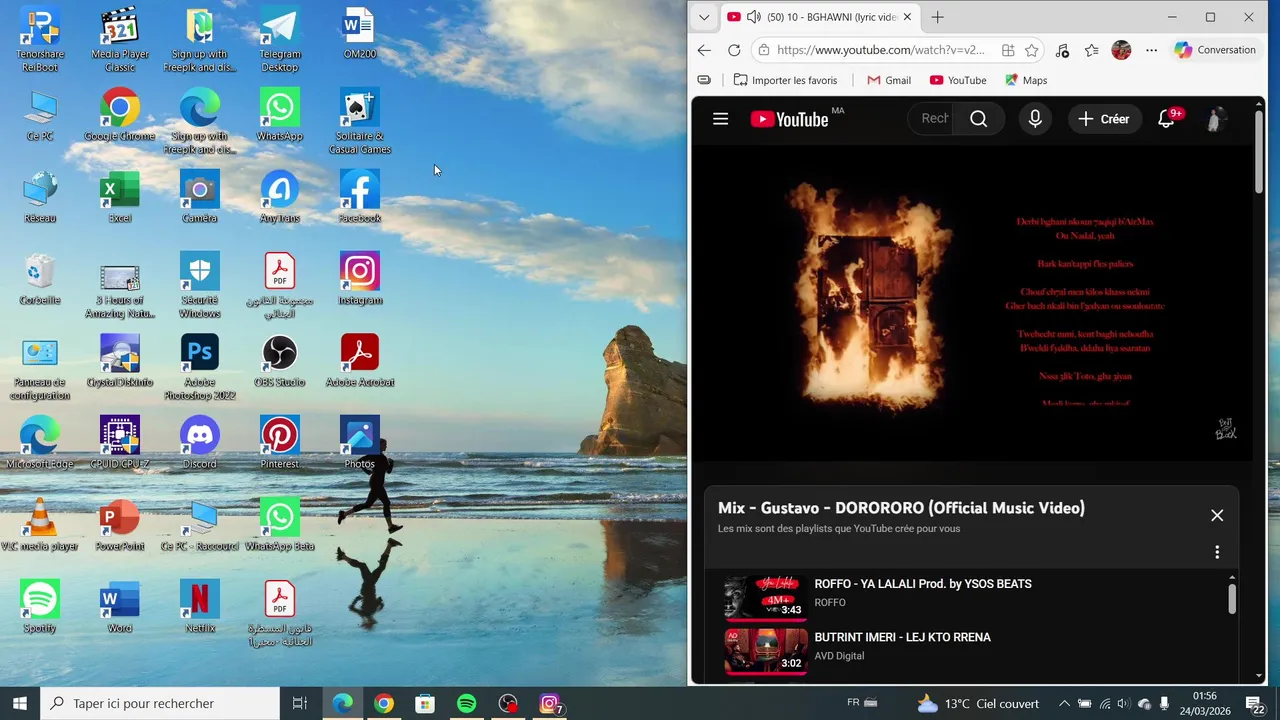Select the Discord desktop icon

(x=200, y=443)
